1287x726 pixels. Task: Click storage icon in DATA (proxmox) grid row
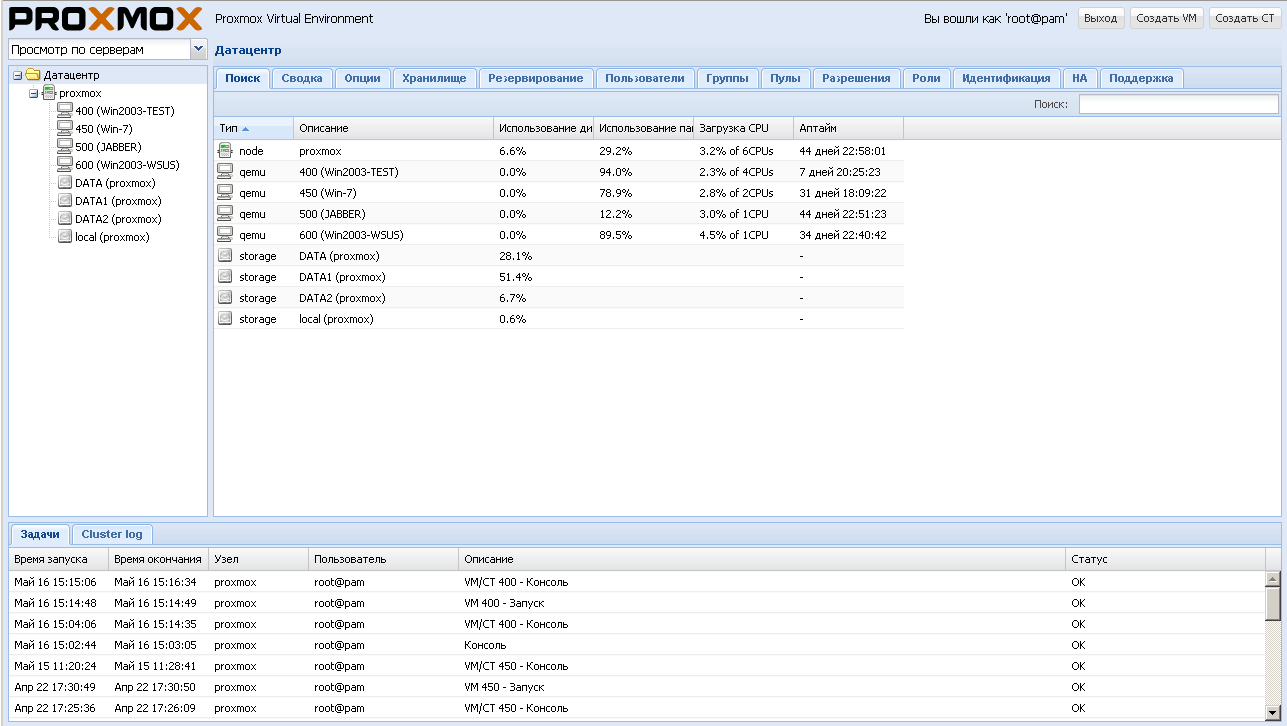coord(225,255)
